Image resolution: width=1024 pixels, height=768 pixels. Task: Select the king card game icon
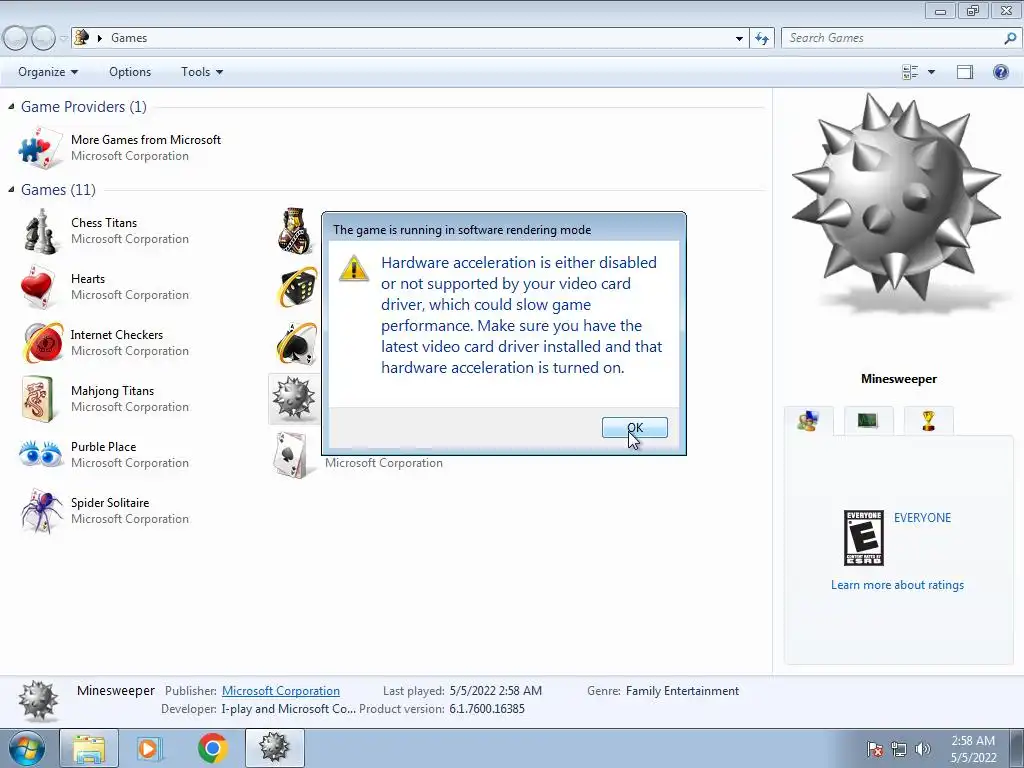[296, 231]
